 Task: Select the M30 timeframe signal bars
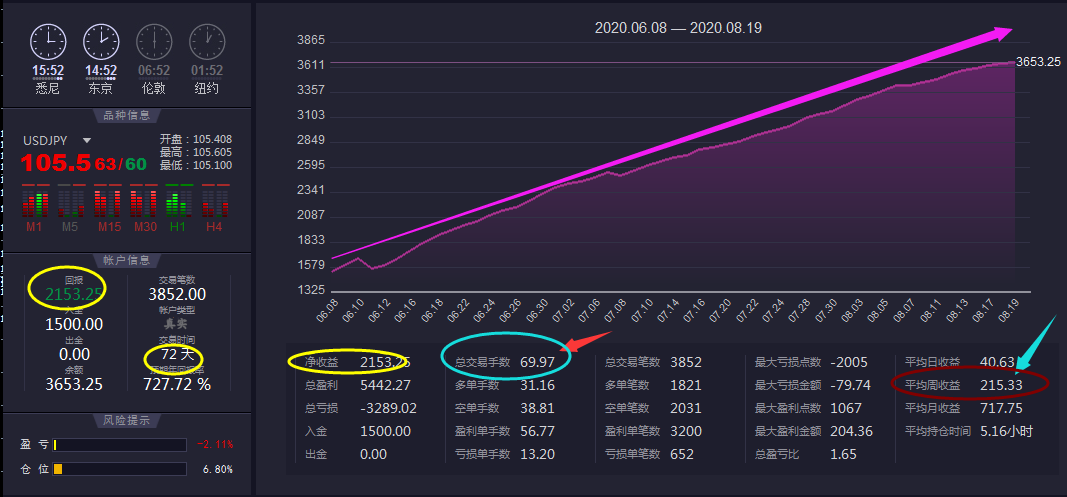coord(144,202)
